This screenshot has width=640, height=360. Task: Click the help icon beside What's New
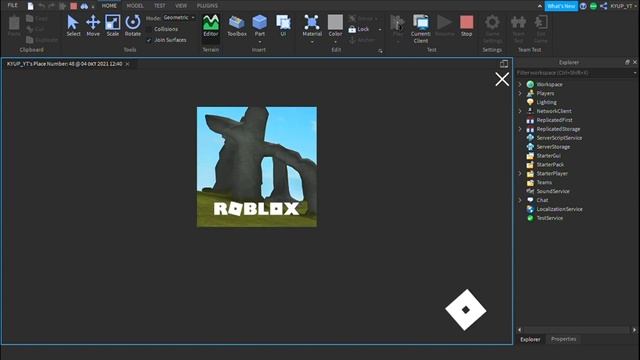coord(583,6)
